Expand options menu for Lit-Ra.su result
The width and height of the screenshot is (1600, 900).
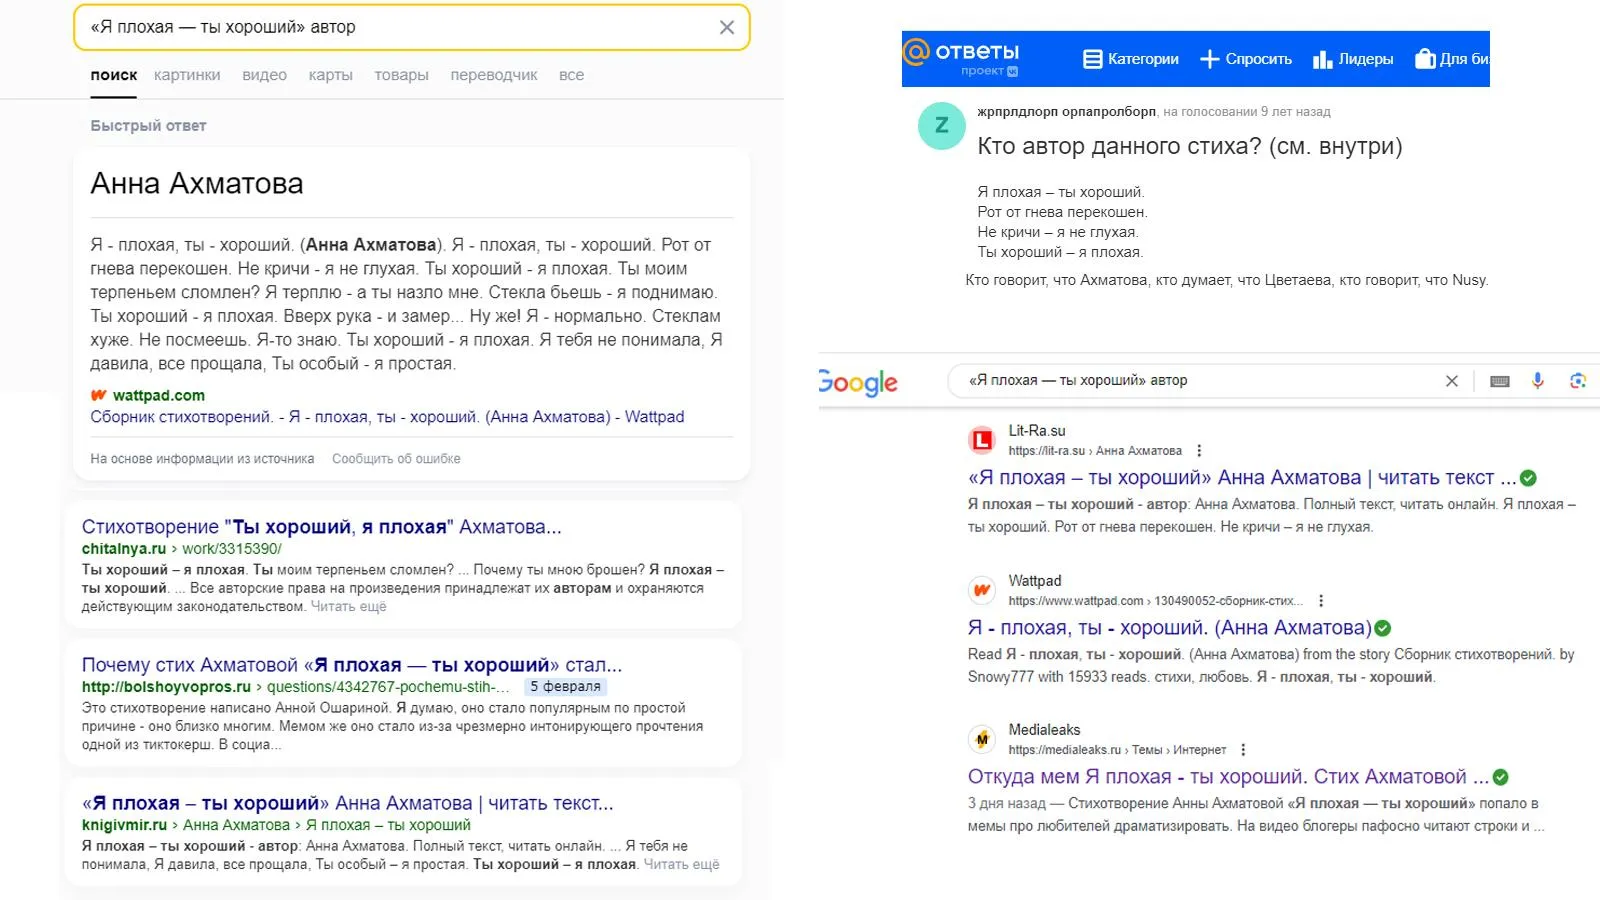click(x=1199, y=451)
